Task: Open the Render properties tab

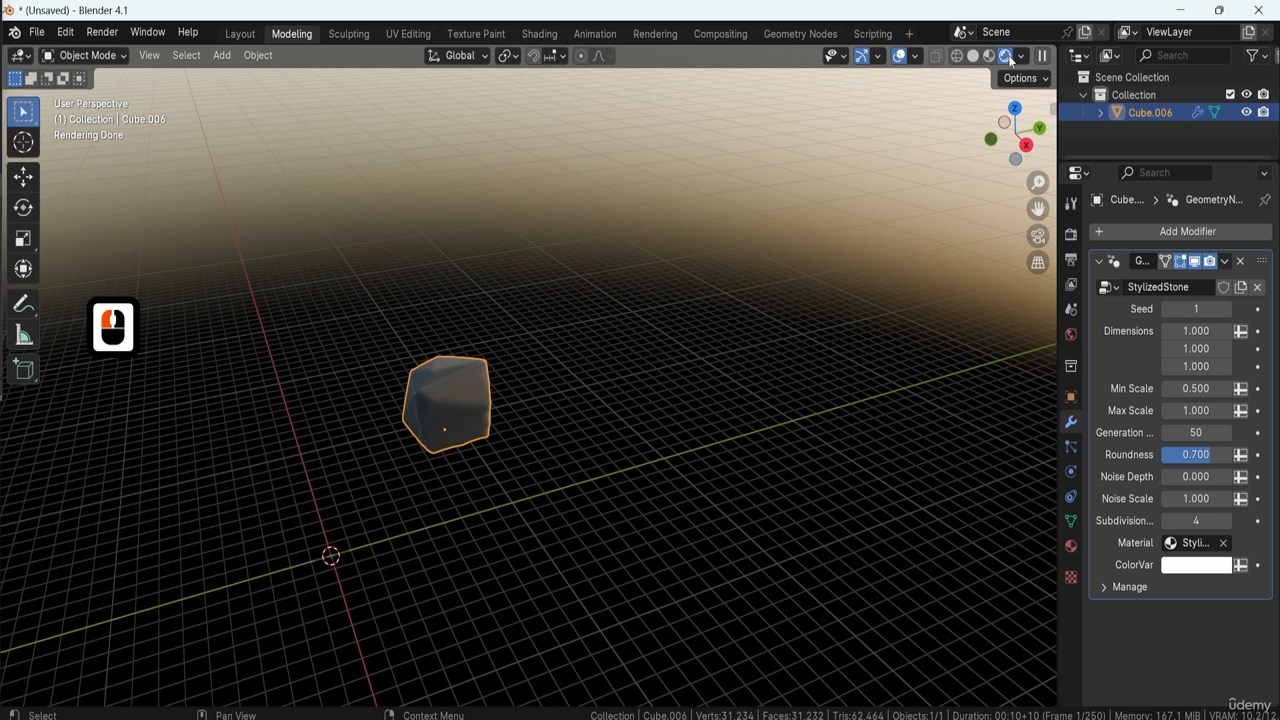Action: (1071, 235)
